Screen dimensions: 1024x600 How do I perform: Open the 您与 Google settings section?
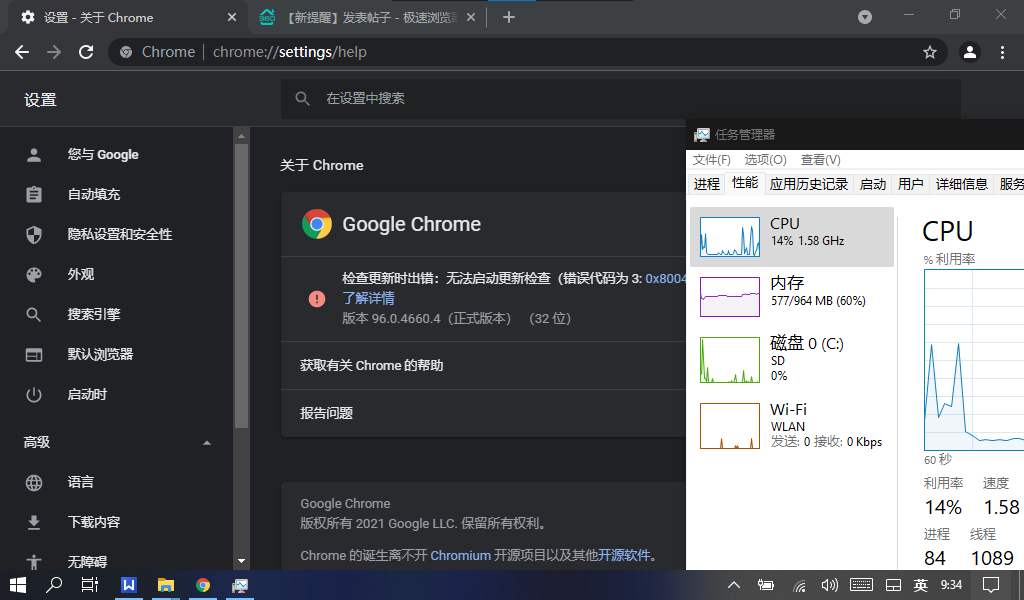tap(103, 155)
